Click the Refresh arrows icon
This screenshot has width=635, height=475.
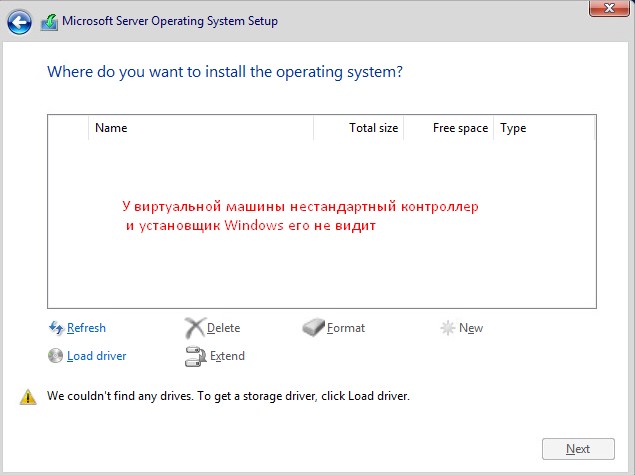point(56,328)
